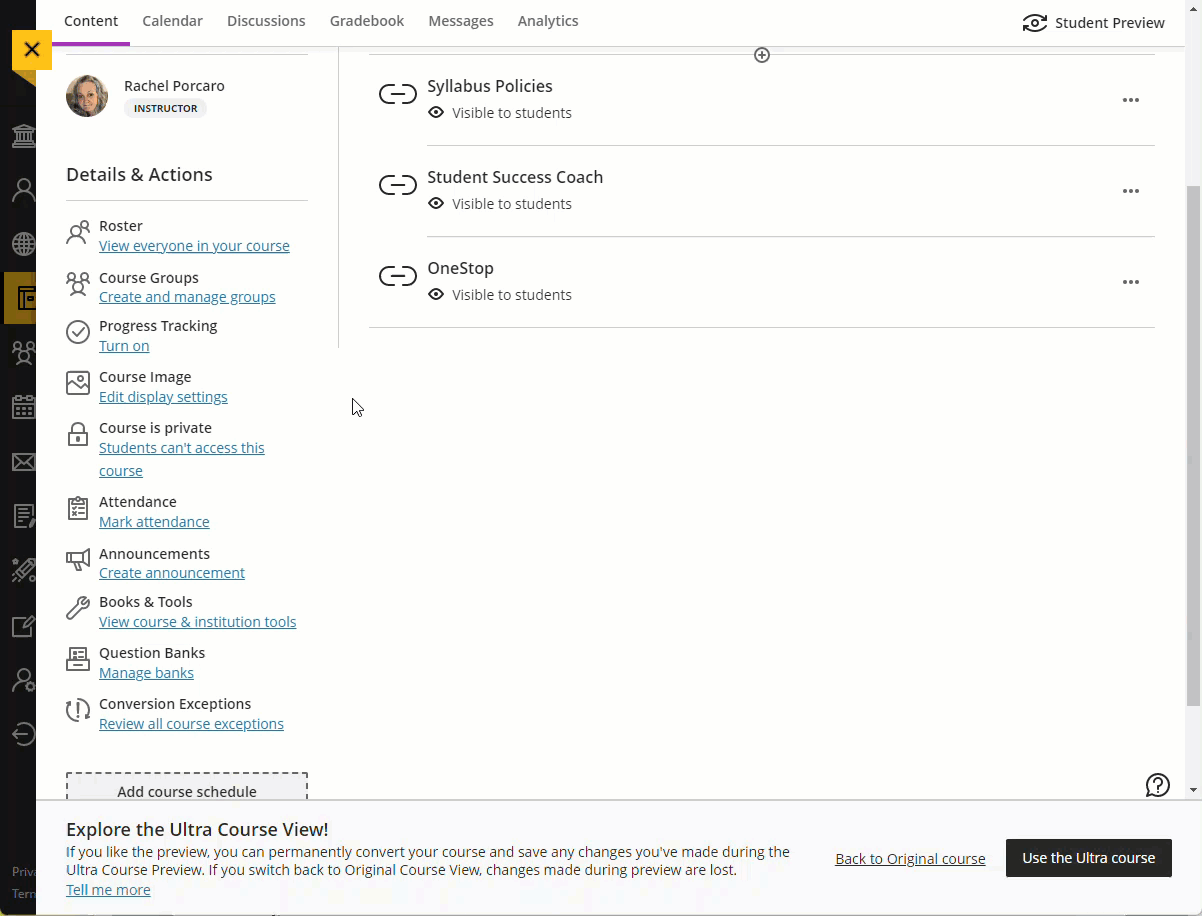Image resolution: width=1202 pixels, height=916 pixels.
Task: Toggle visibility for Syllabus Policies
Action: (x=502, y=113)
